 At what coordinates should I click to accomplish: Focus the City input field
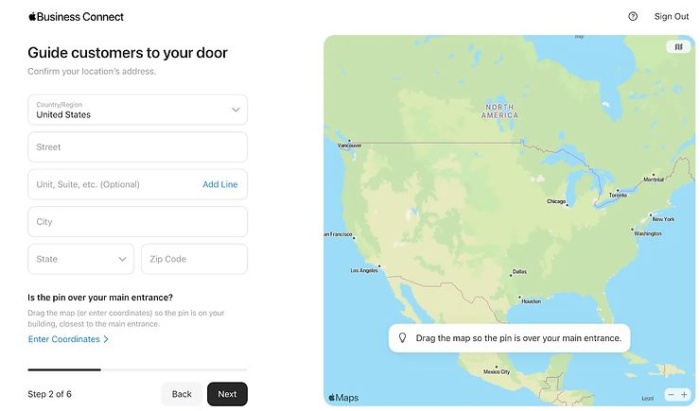138,222
